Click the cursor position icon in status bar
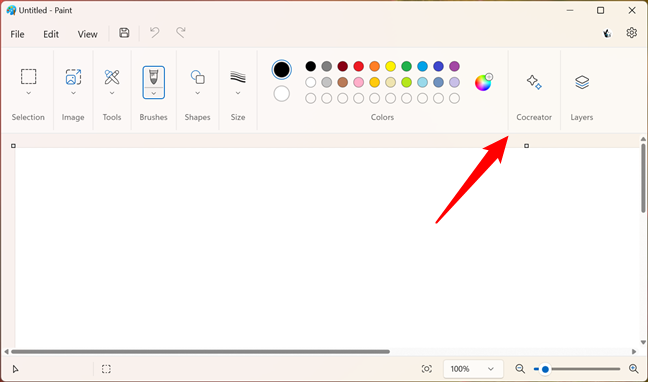Viewport: 648px width, 382px height. [15, 369]
